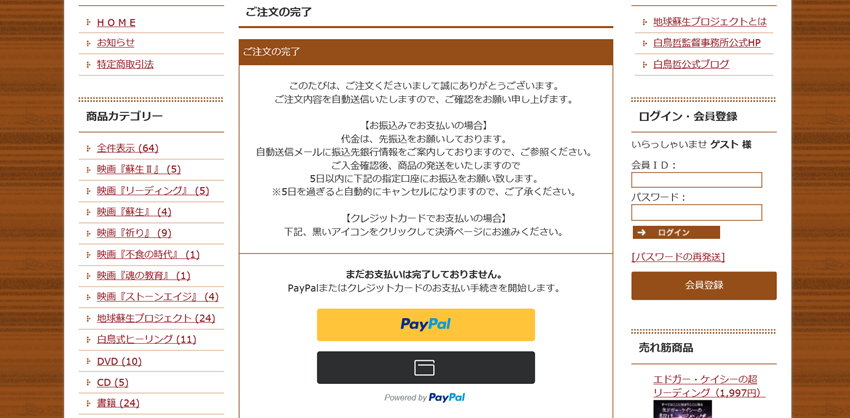Click the ログイン arrow button
The height and width of the screenshot is (418, 850).
tap(676, 233)
